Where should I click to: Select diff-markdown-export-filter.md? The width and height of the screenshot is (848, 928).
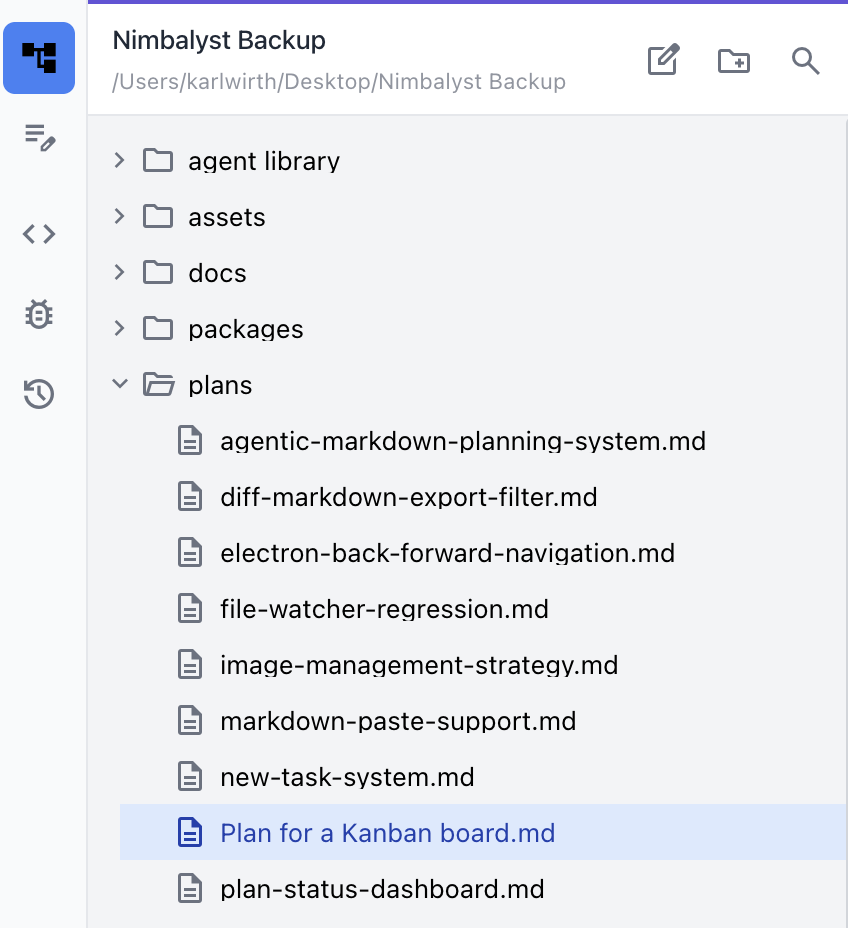tap(407, 496)
